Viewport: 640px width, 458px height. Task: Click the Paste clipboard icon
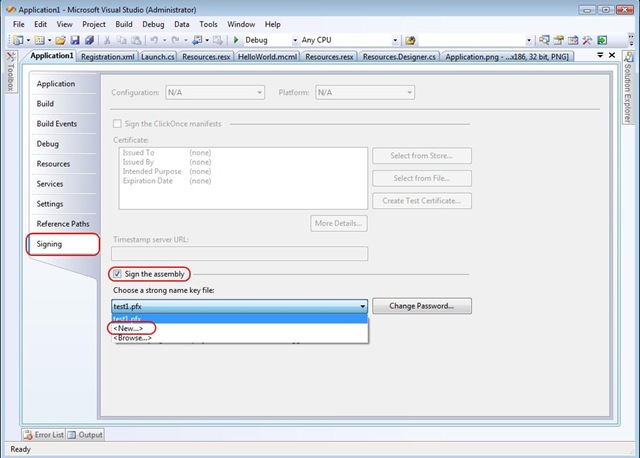136,40
